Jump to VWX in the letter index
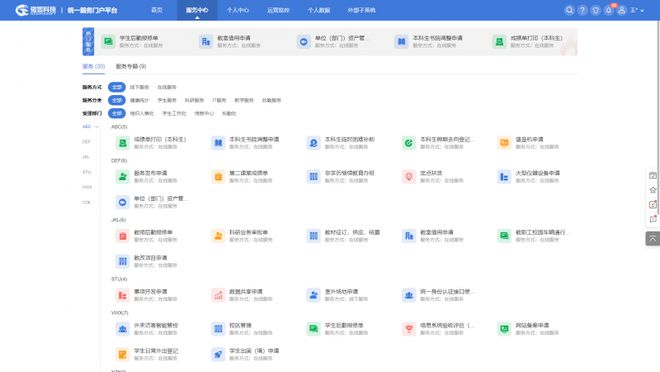Viewport: 660px width, 372px height. (87, 187)
